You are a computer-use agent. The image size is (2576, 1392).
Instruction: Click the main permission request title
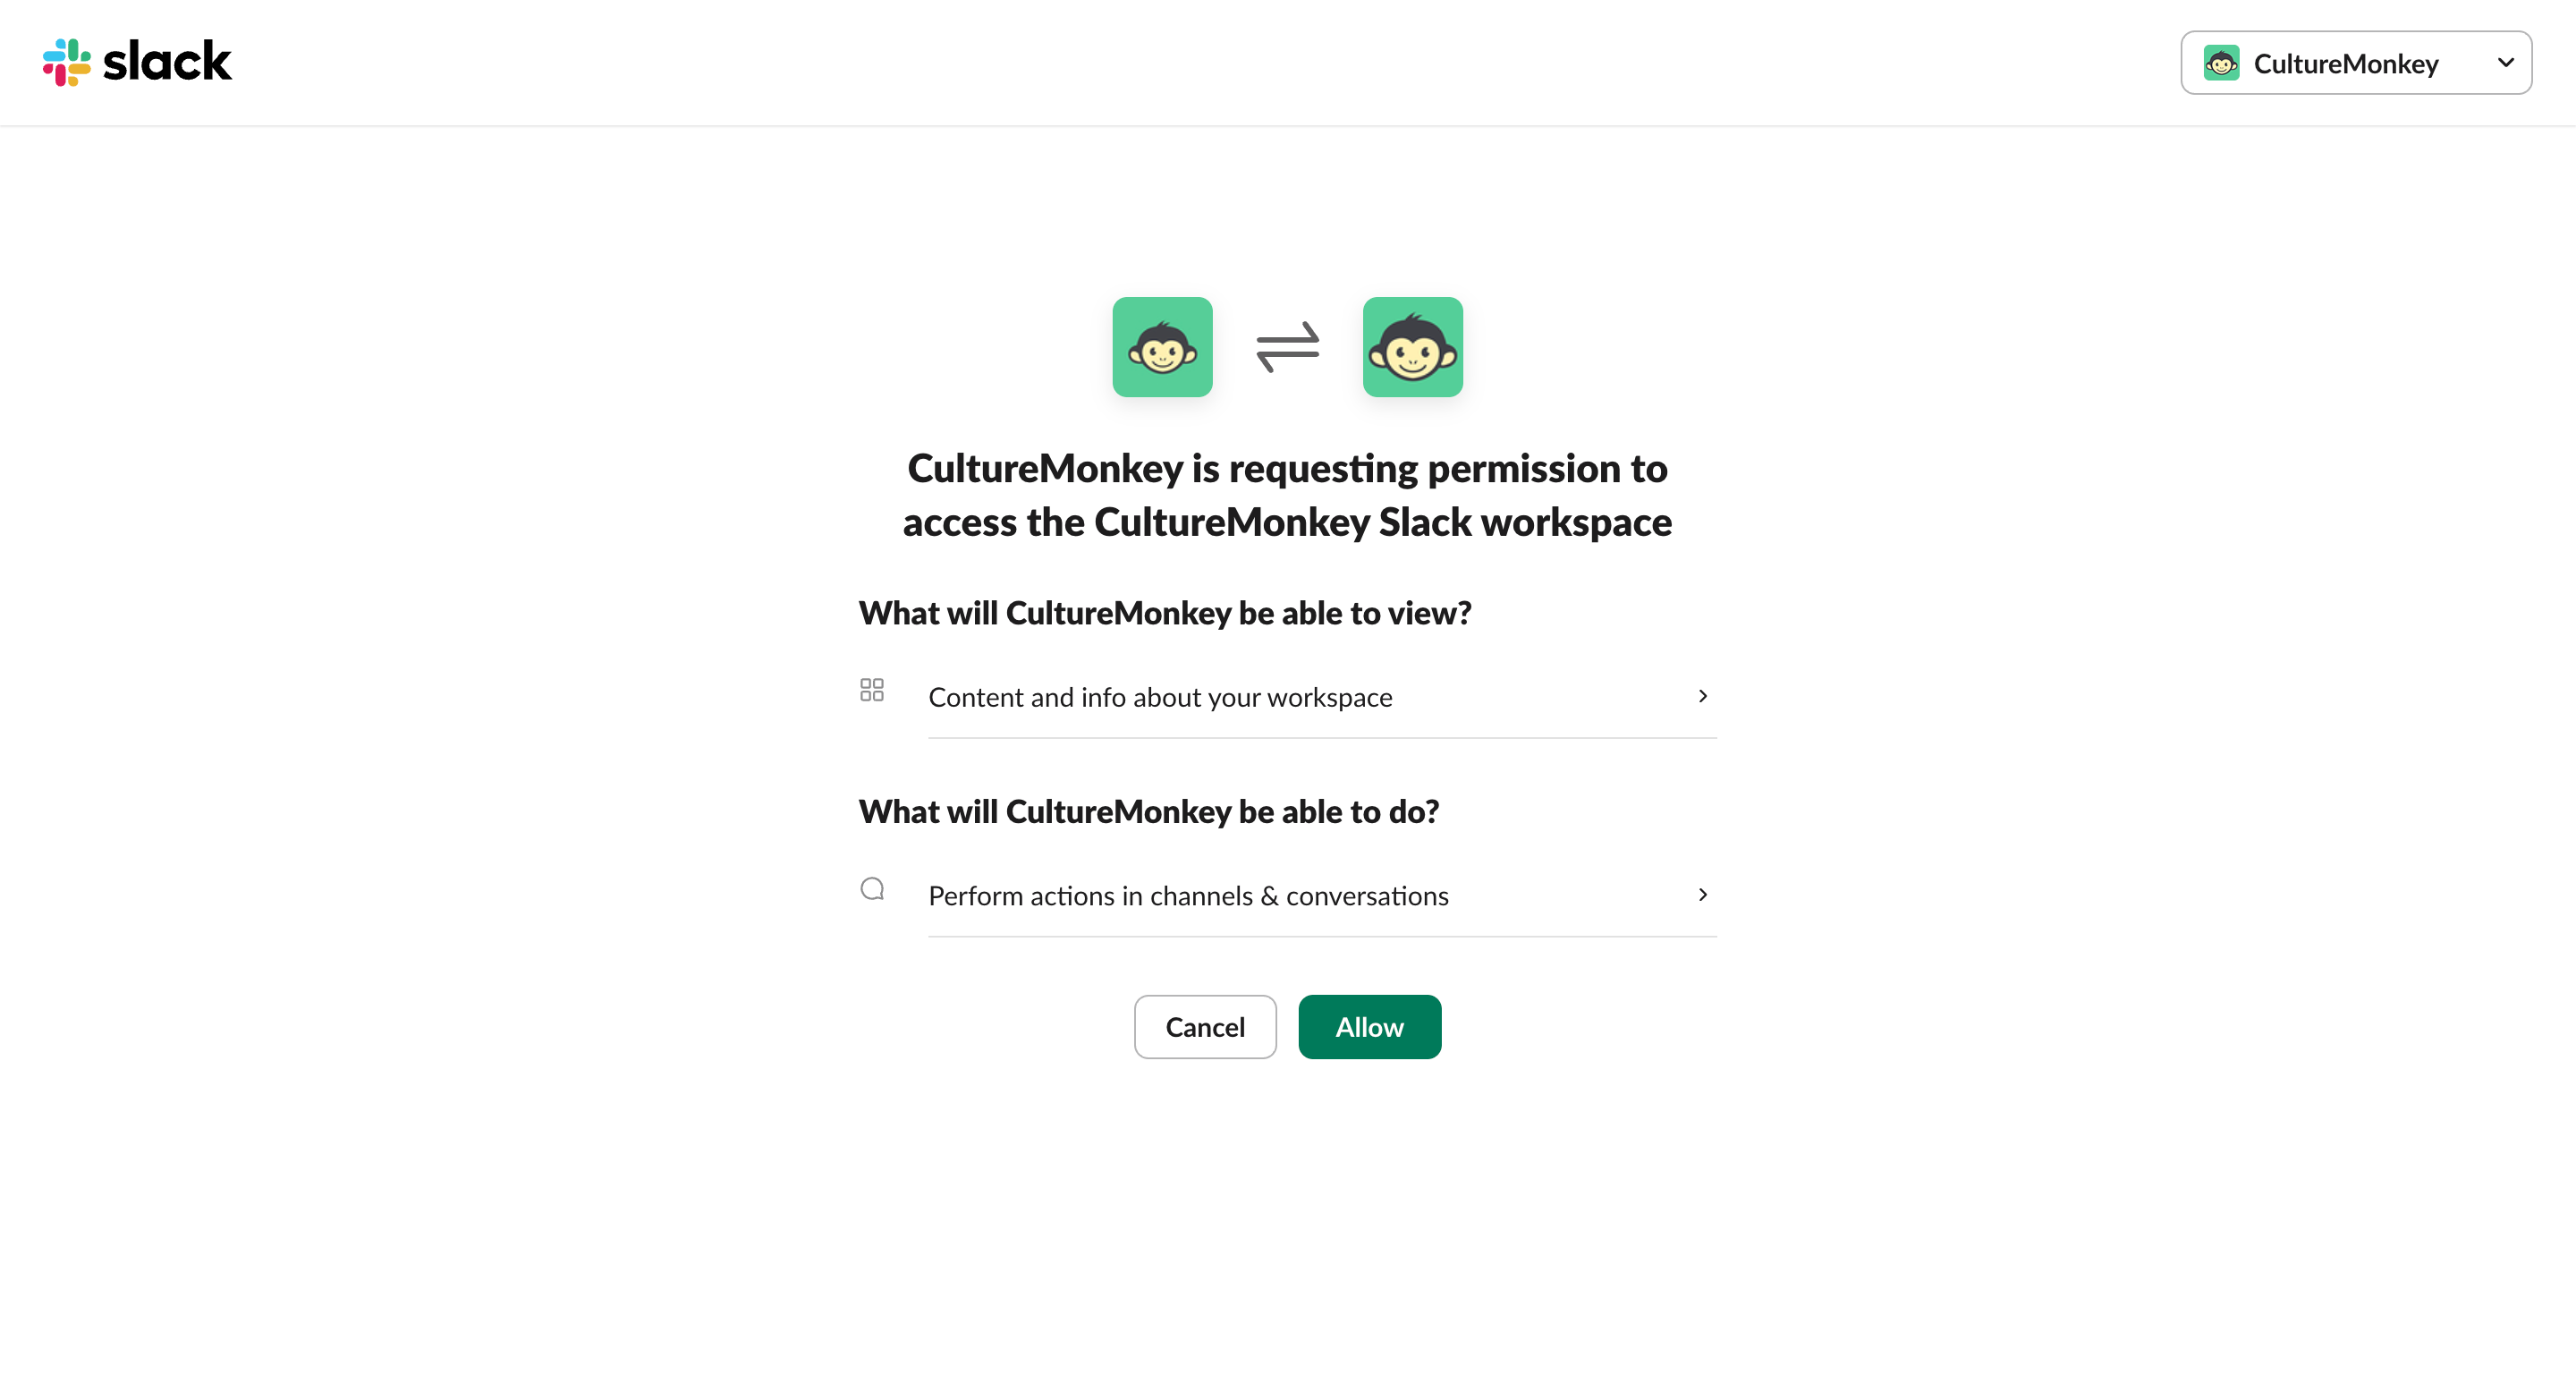[x=1287, y=495]
